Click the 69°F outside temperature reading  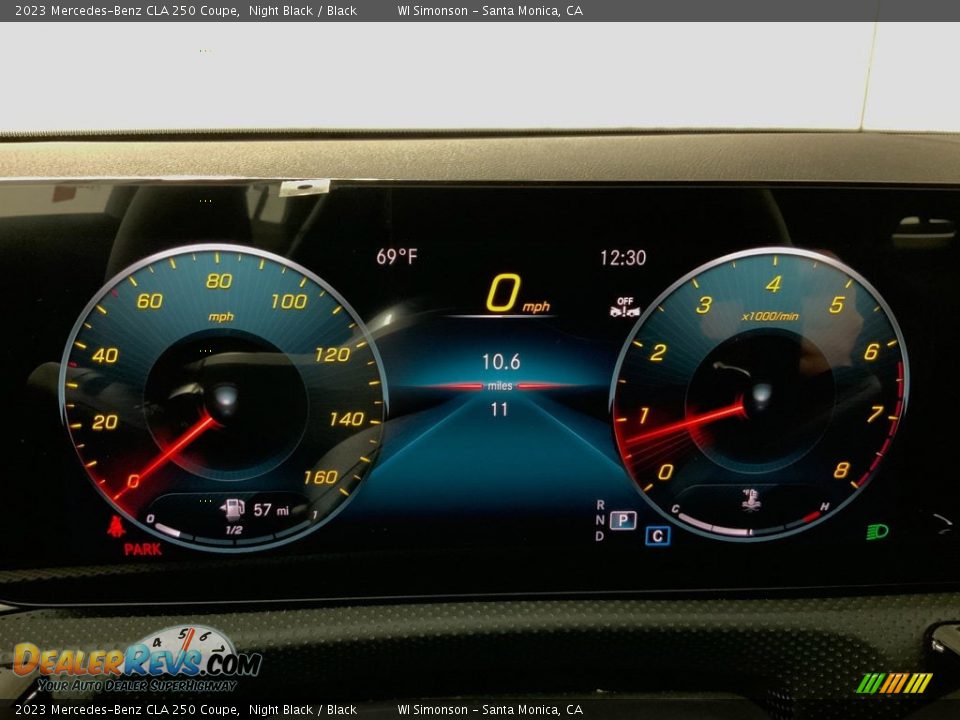pos(397,257)
